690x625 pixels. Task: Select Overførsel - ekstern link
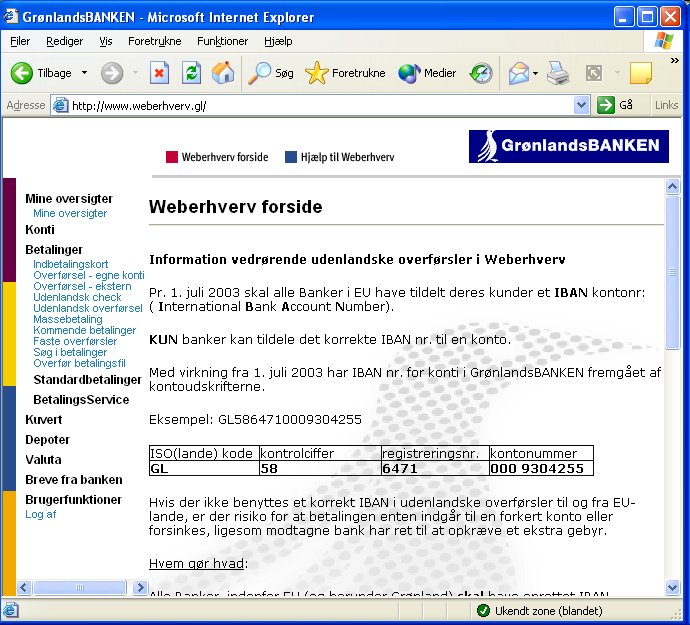[82, 286]
